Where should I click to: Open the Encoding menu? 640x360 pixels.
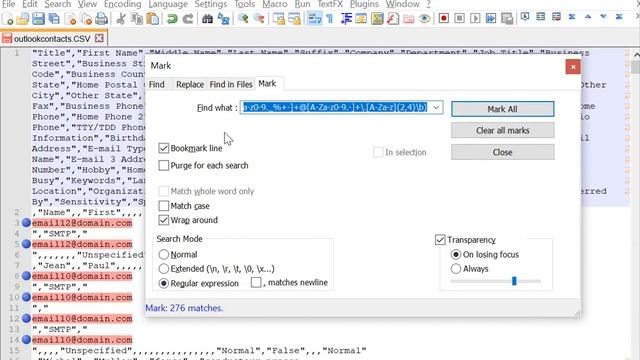pyautogui.click(x=122, y=4)
